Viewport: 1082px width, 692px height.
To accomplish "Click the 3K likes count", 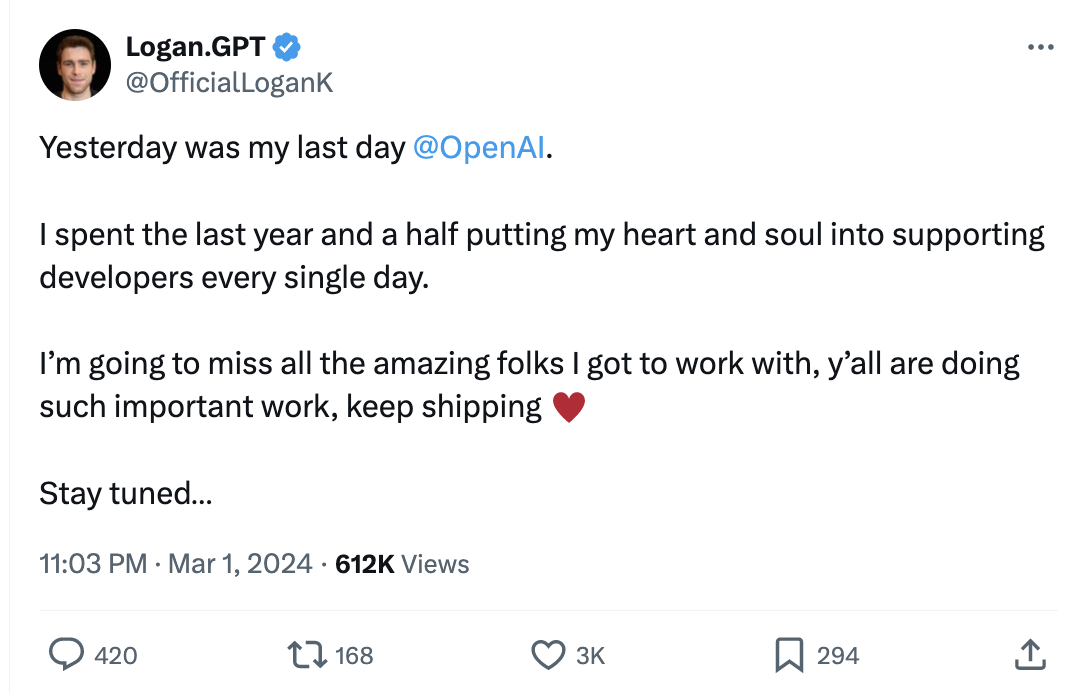I will click(x=591, y=656).
